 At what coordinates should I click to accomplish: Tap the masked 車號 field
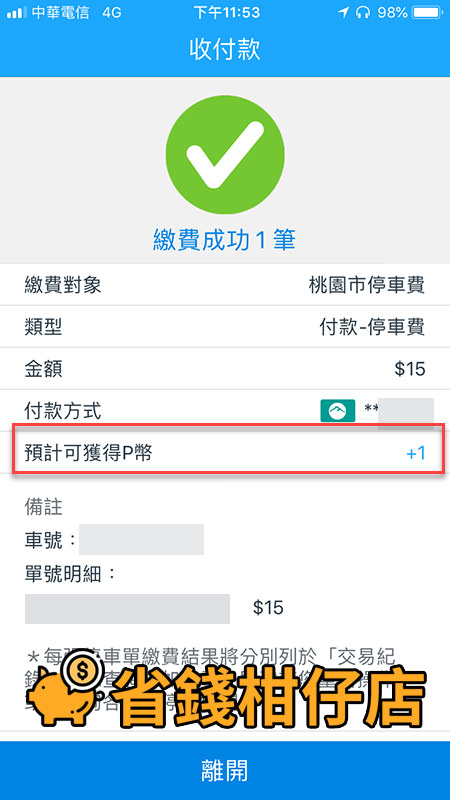pos(141,539)
